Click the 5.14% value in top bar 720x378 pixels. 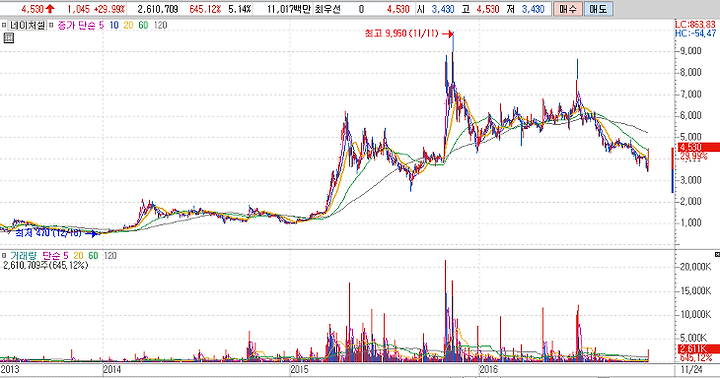[x=240, y=9]
